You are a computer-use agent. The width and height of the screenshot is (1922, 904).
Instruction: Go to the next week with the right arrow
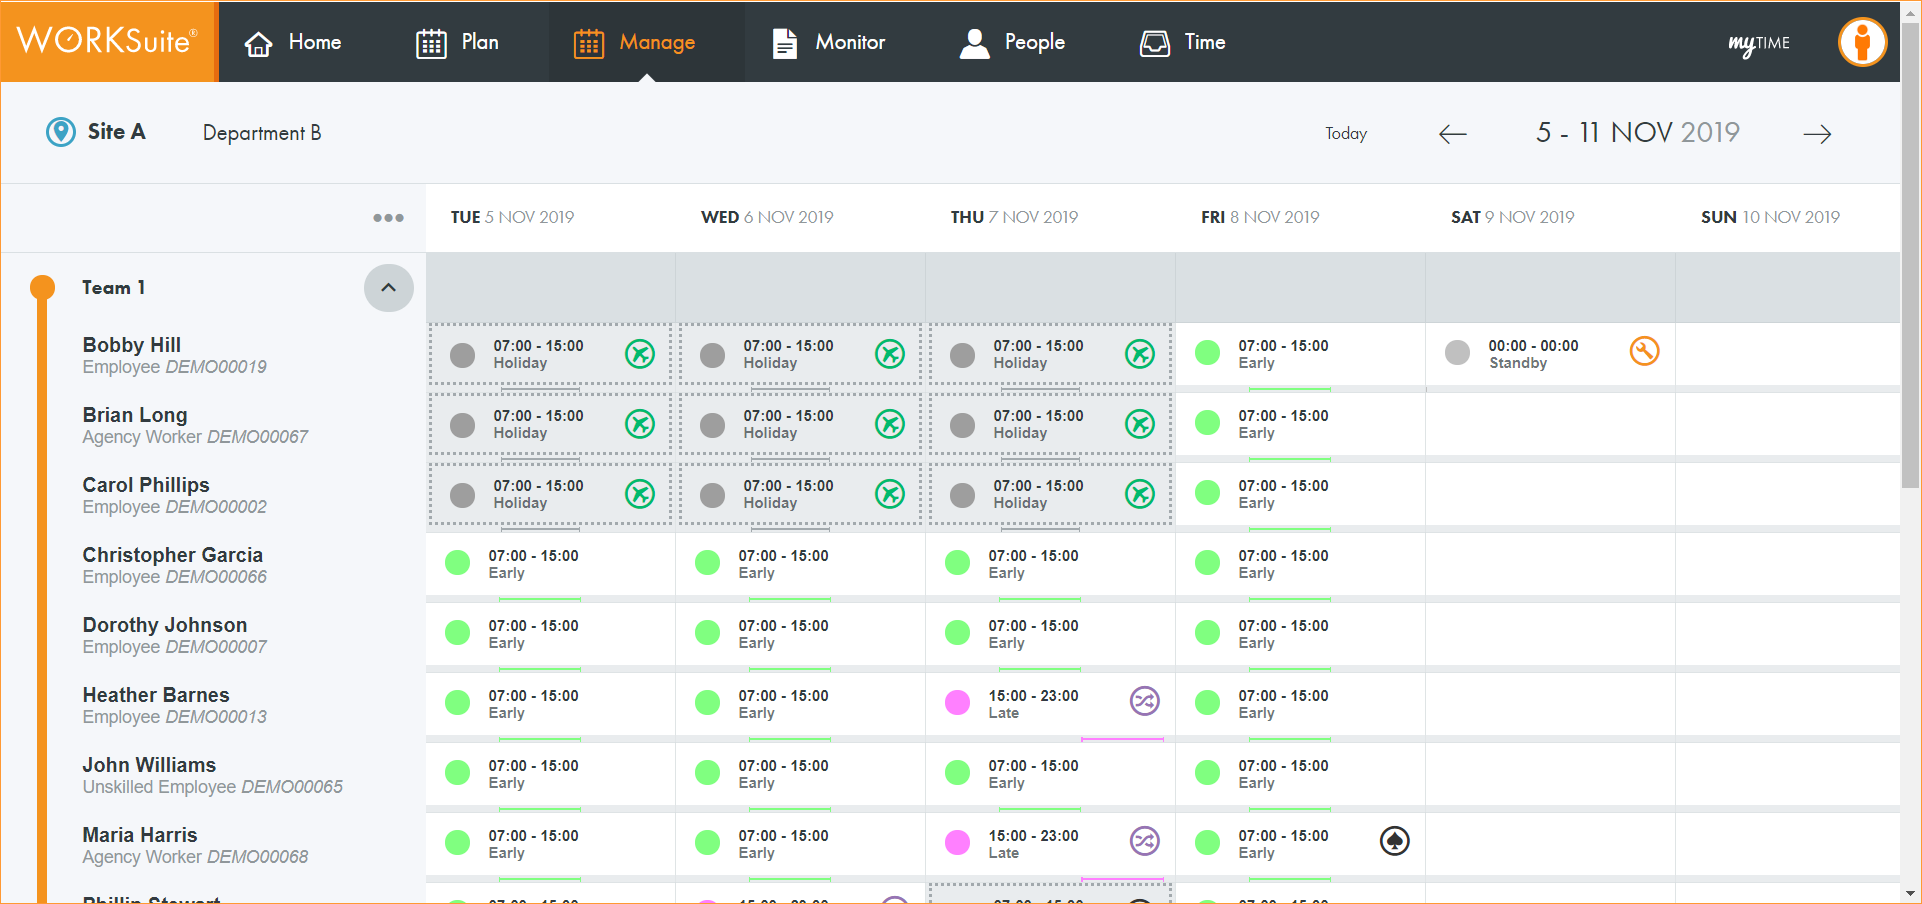pos(1817,134)
